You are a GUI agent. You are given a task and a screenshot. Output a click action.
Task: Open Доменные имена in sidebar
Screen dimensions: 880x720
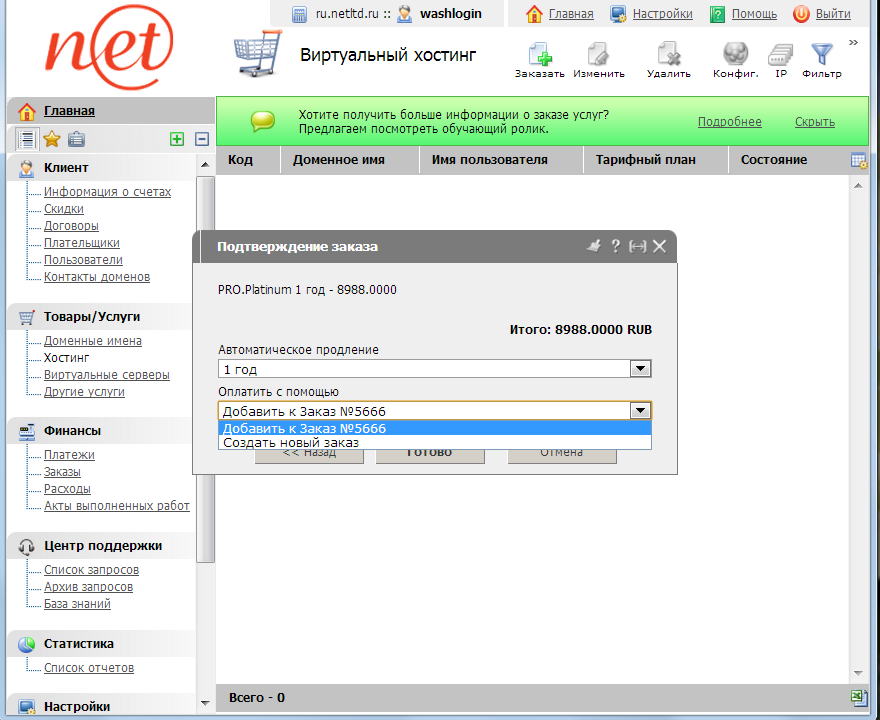click(x=92, y=341)
